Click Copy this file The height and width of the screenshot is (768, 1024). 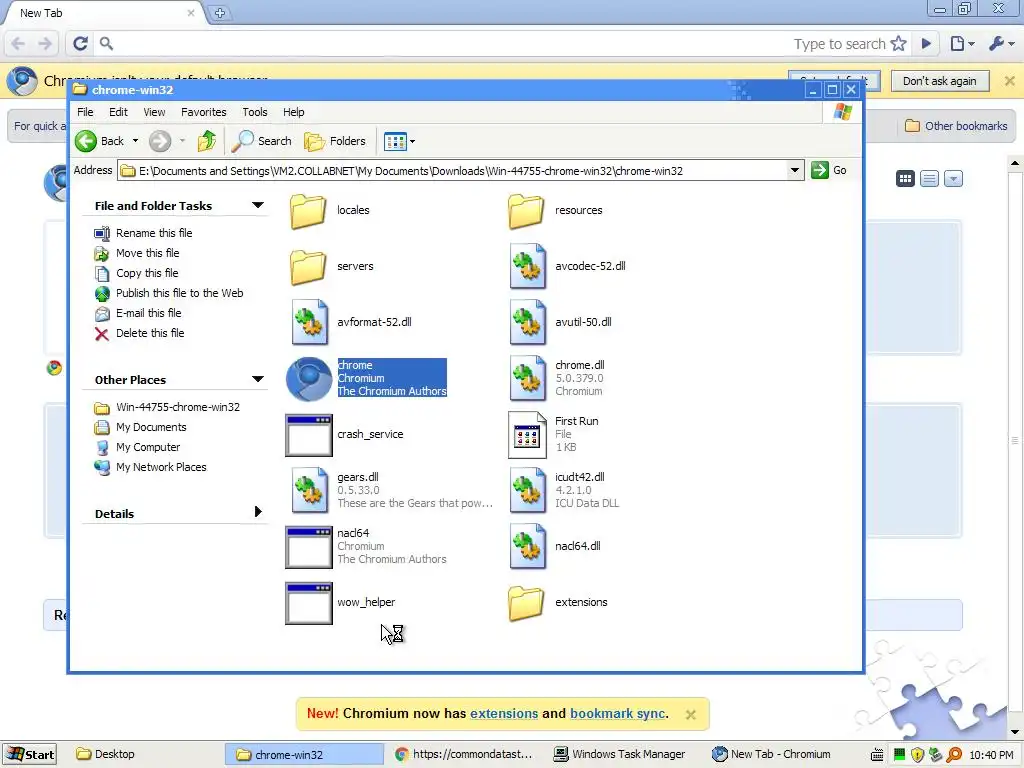pos(147,274)
